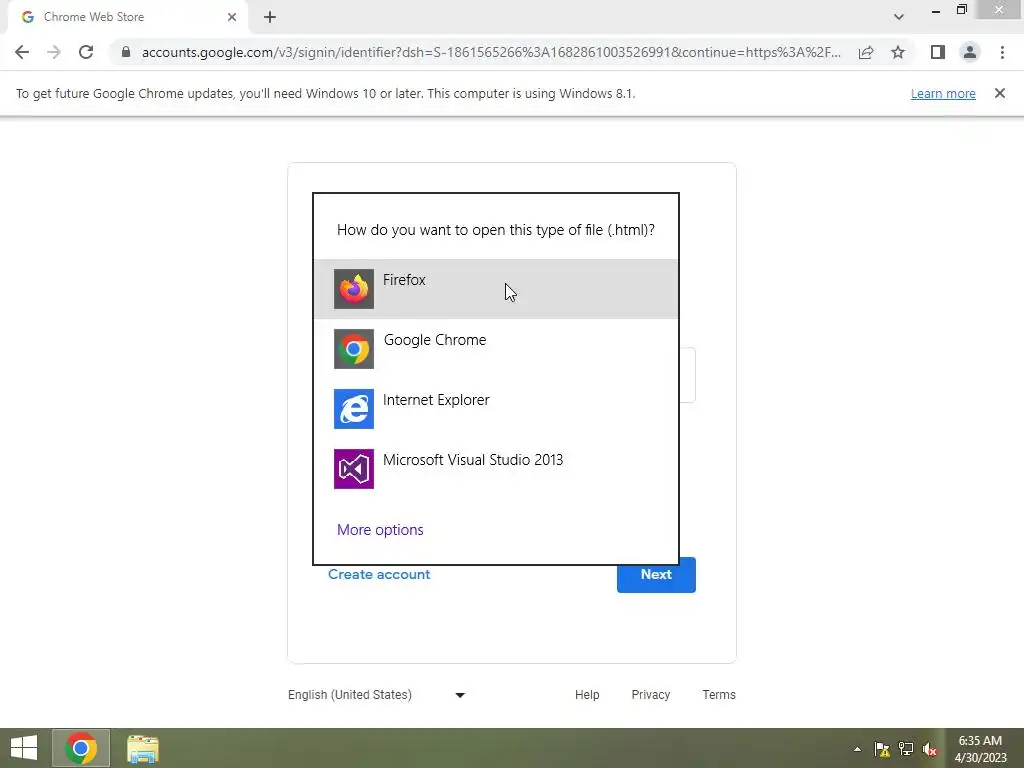Restore down the Chrome window
The width and height of the screenshot is (1024, 768).
pos(961,10)
